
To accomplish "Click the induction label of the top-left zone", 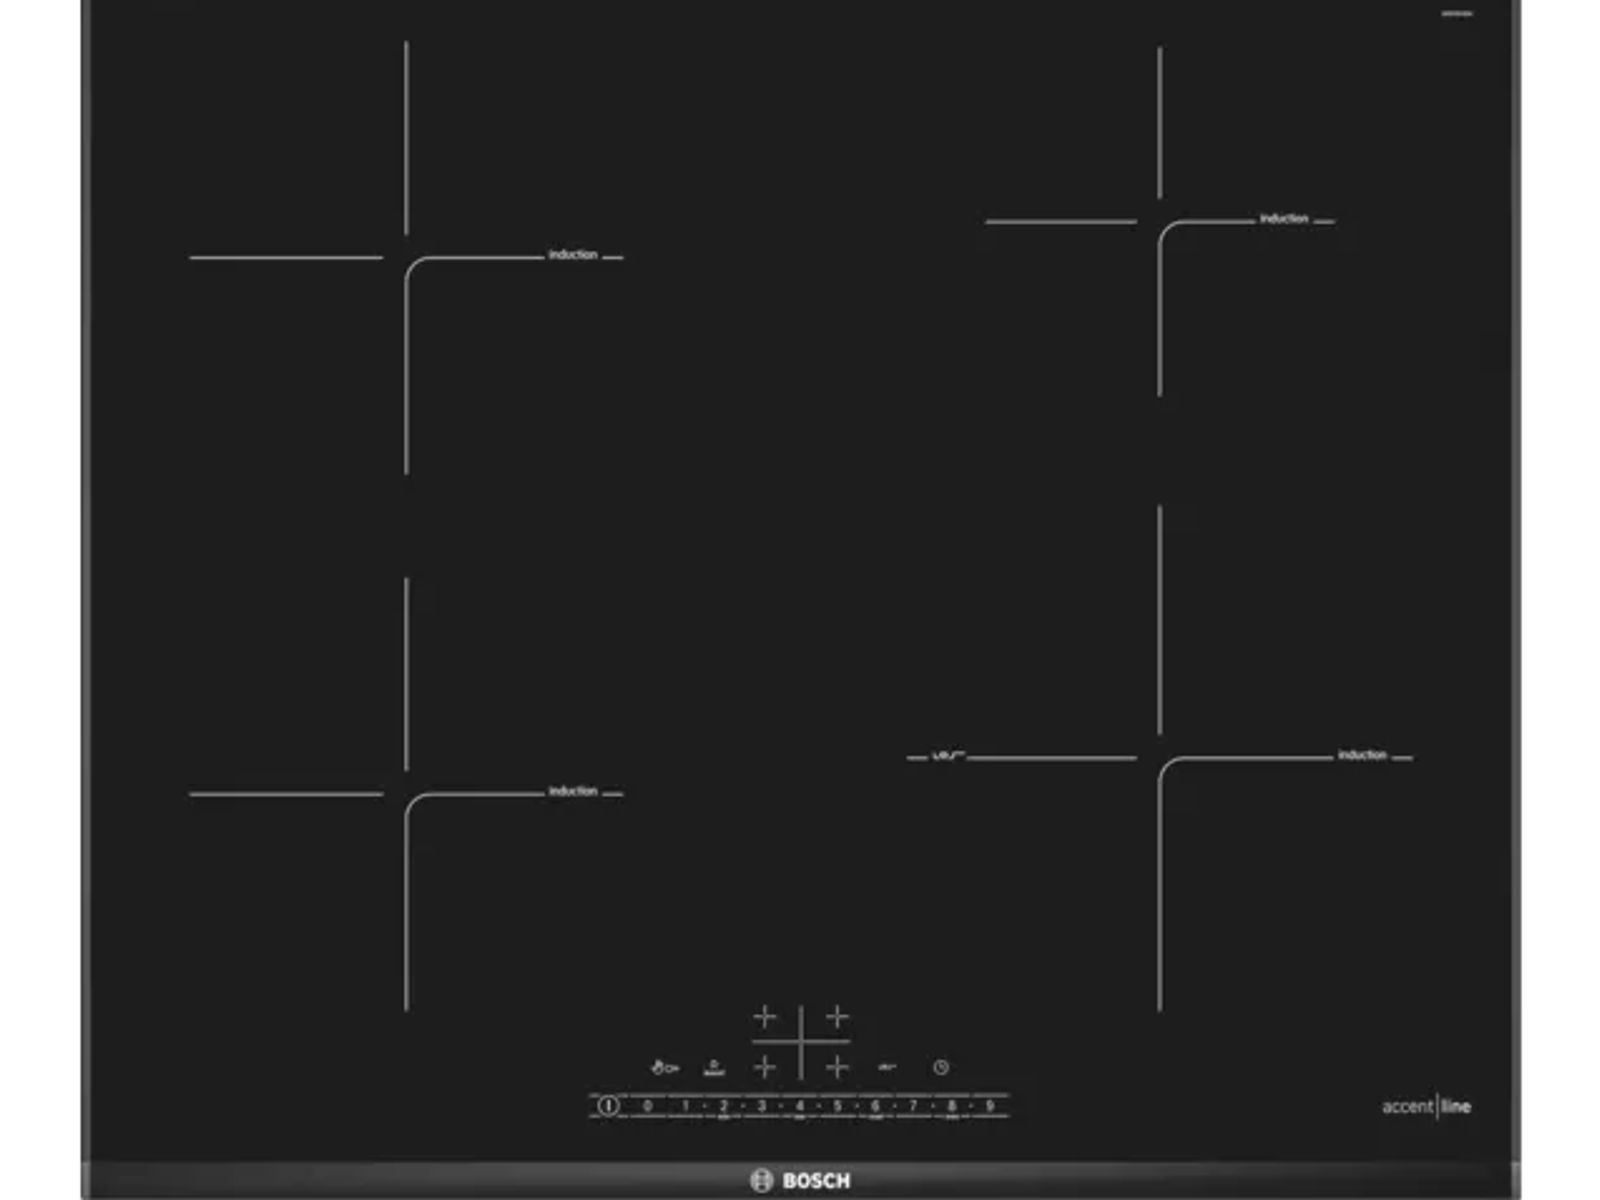I will (x=573, y=255).
